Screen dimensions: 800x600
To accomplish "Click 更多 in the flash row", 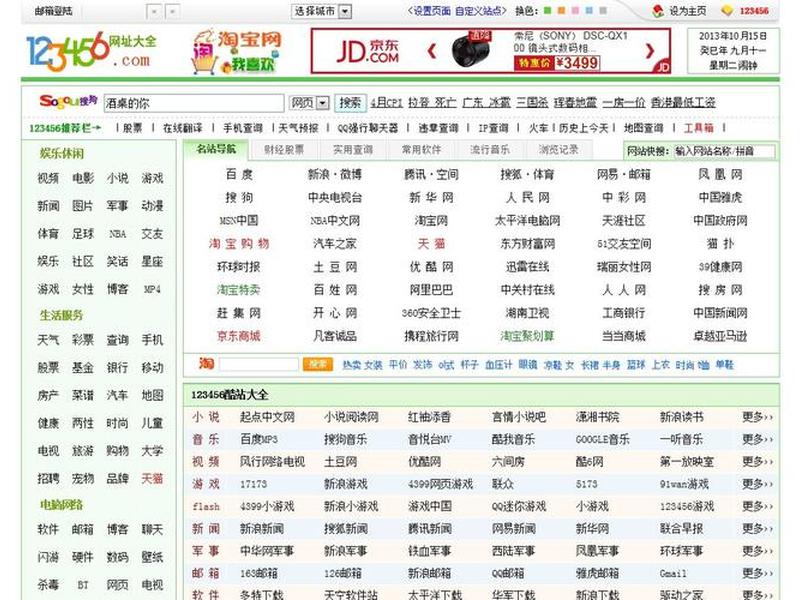I will (757, 506).
